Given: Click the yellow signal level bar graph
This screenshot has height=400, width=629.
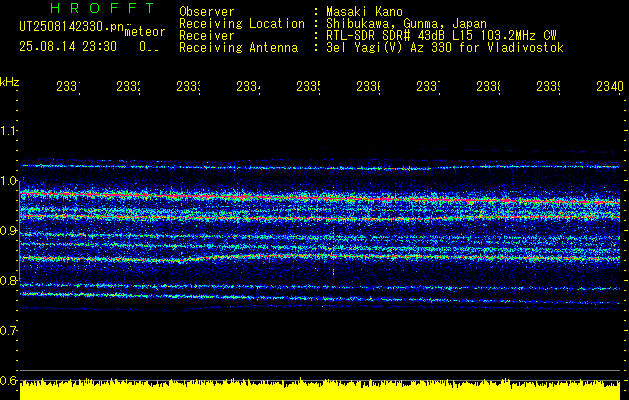Looking at the screenshot, I should point(320,389).
